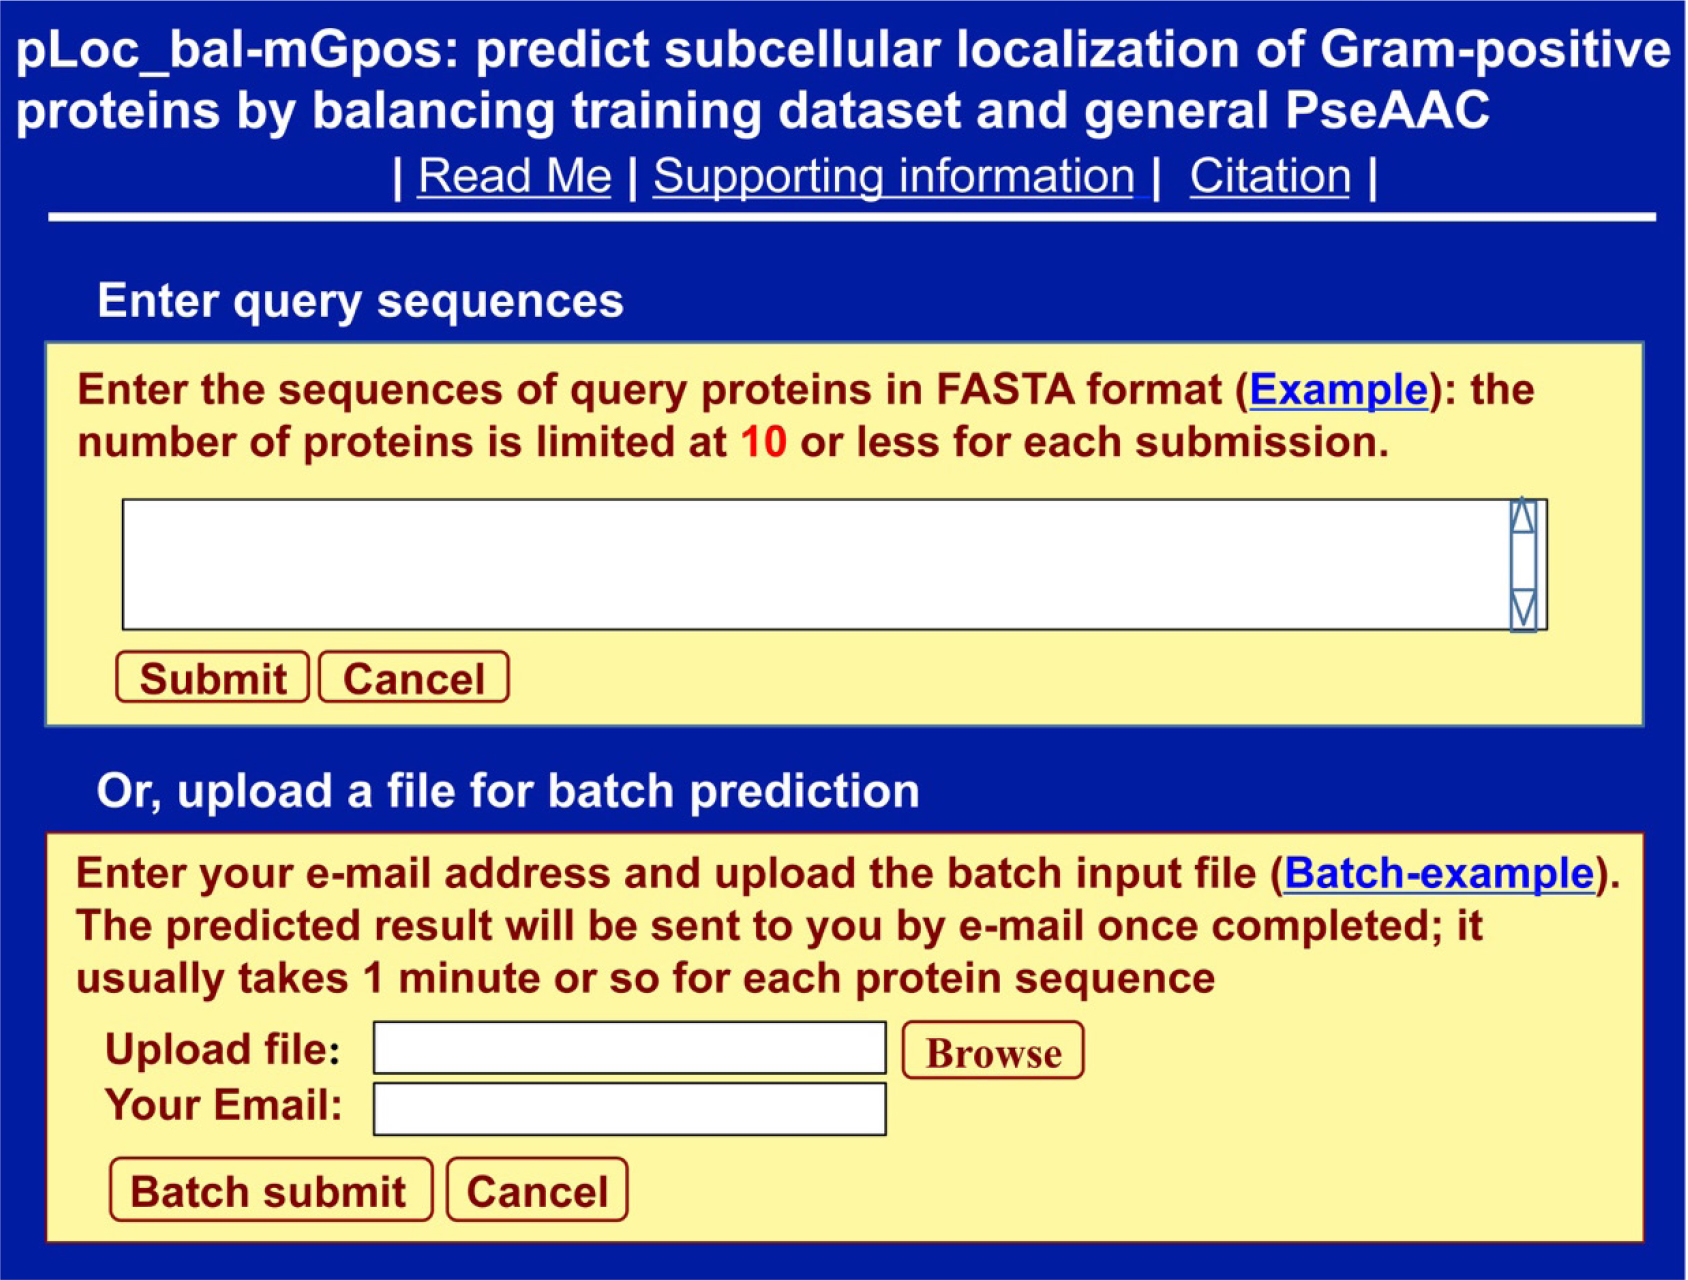Click the 'Or, upload a file' heading
This screenshot has height=1280, width=1688.
(x=507, y=791)
